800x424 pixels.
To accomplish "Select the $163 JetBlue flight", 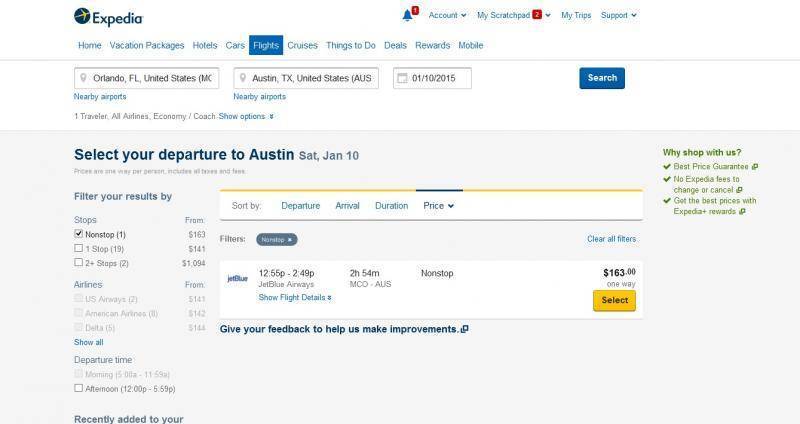I will [614, 300].
